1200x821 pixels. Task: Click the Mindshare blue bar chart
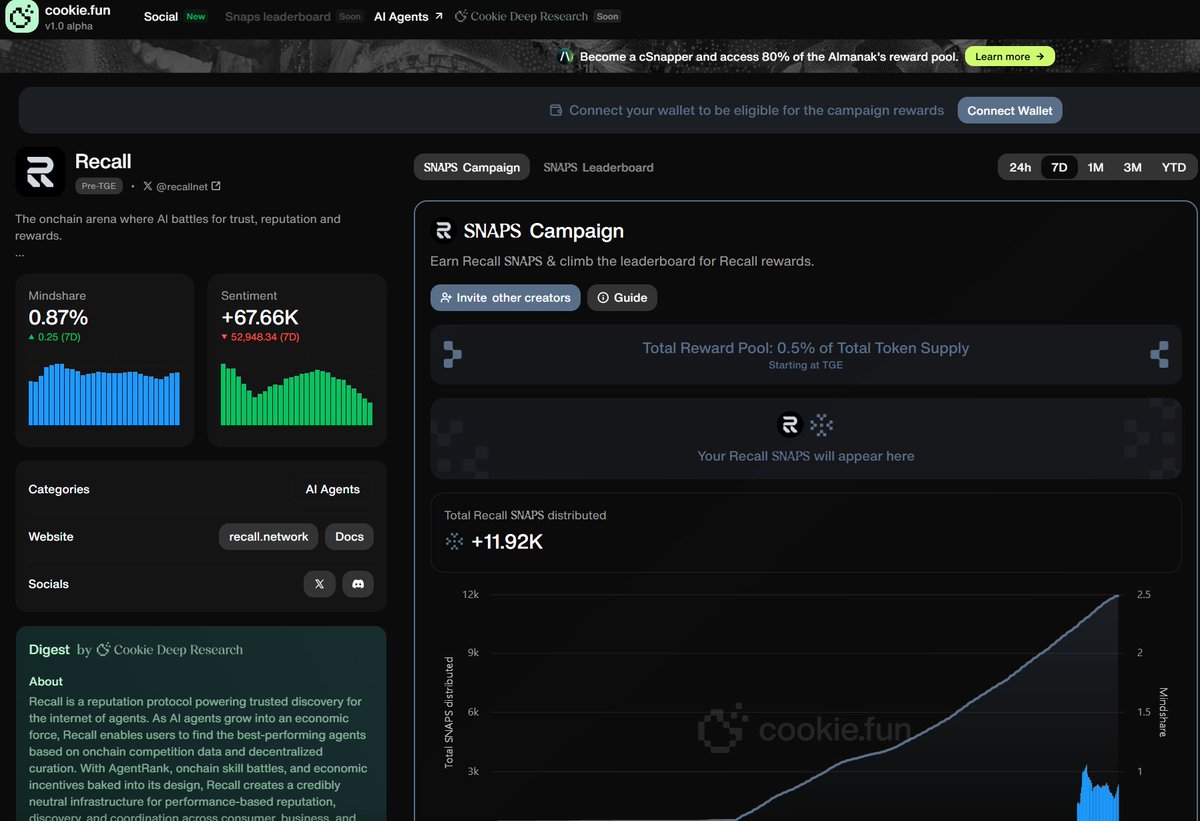point(104,395)
